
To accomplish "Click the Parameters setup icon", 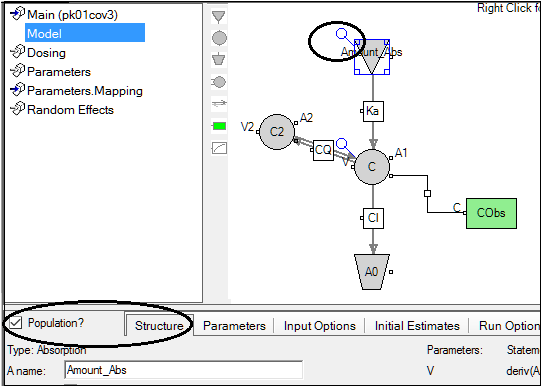I will 18,72.
